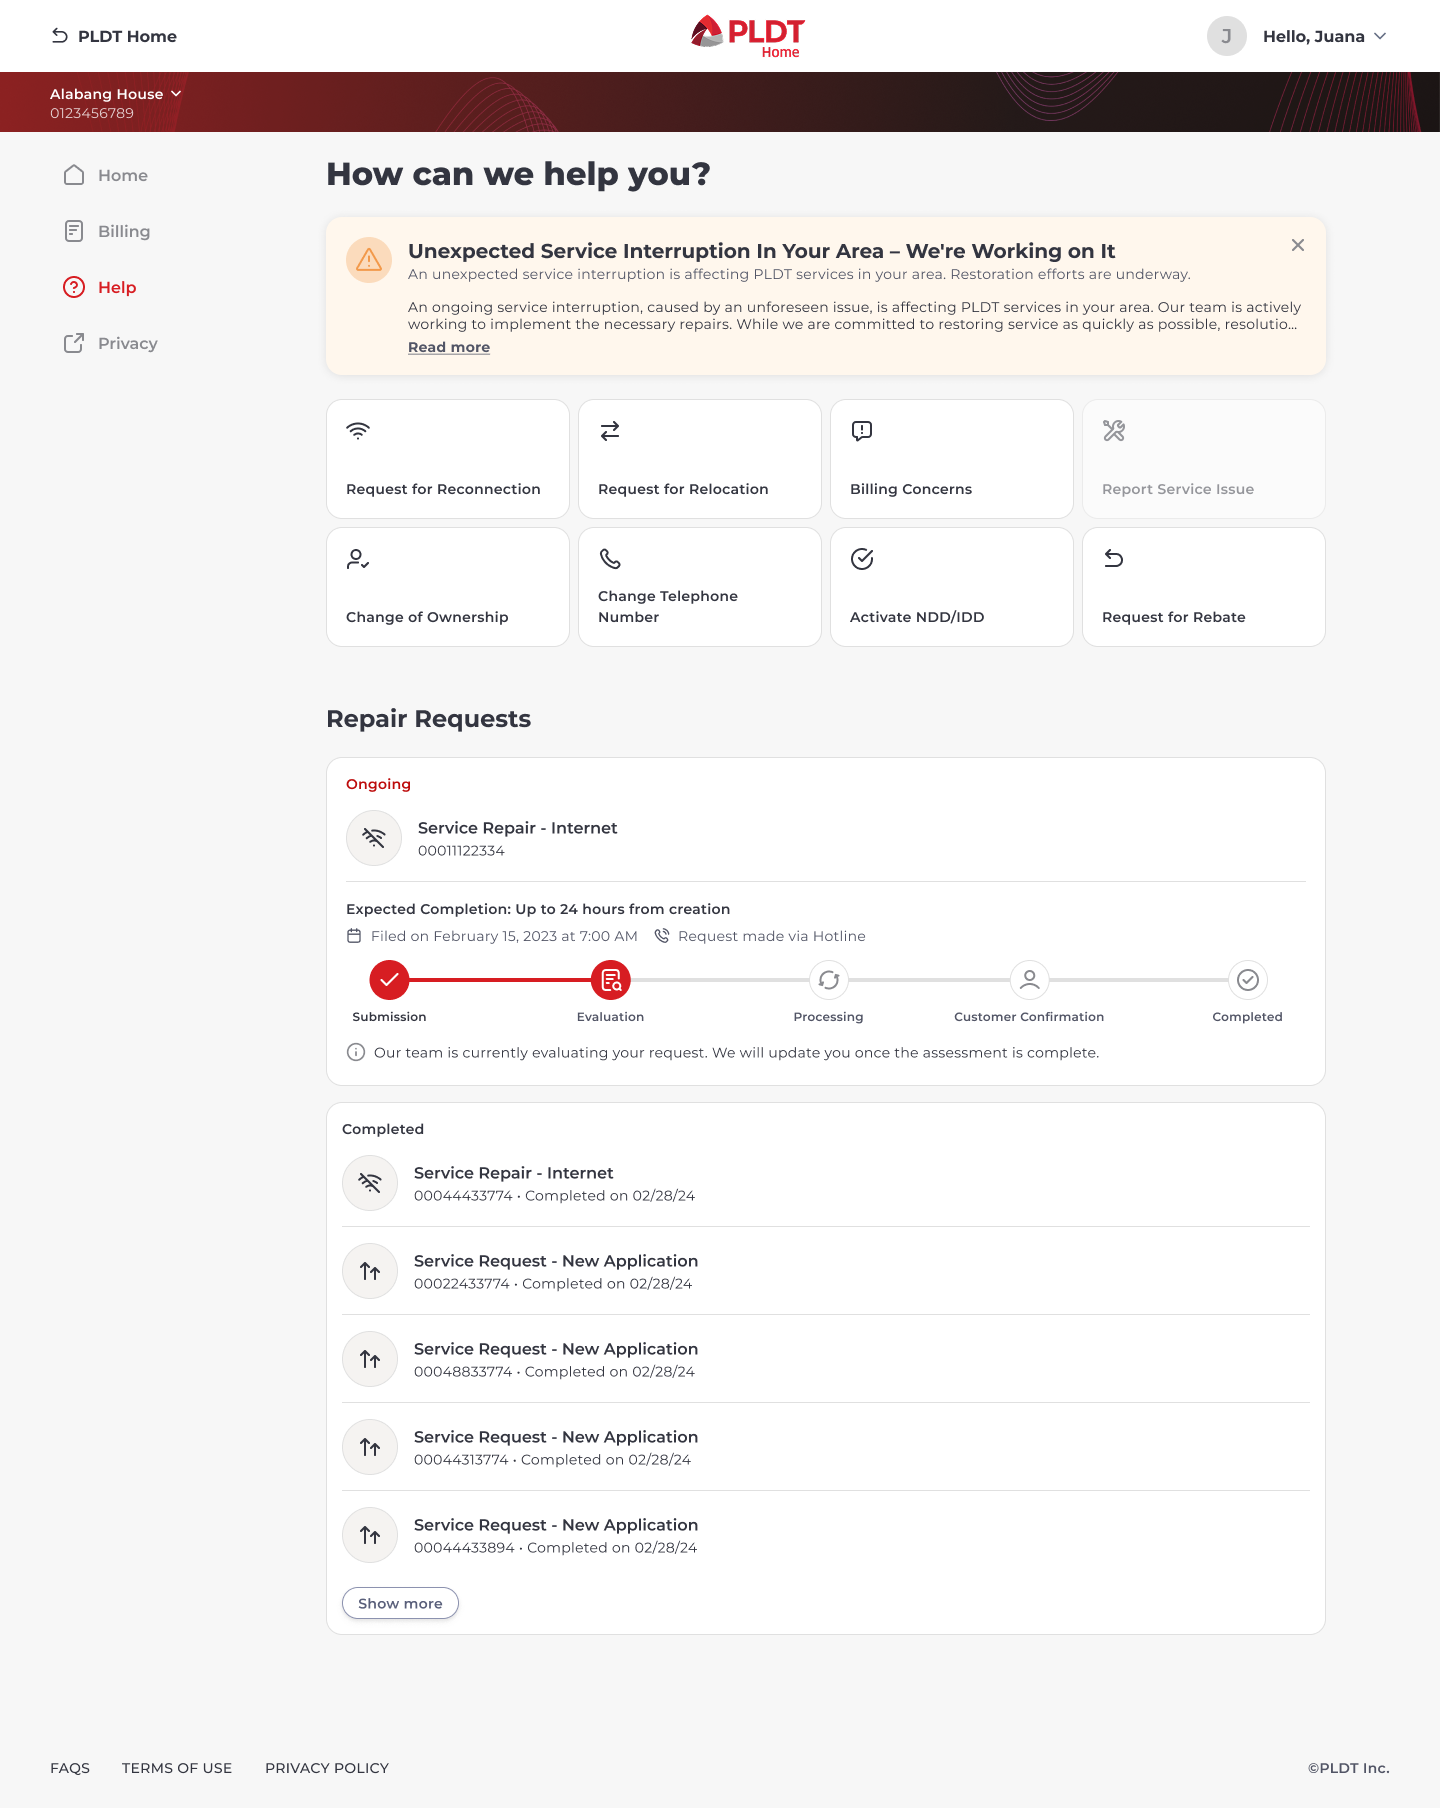Click the Expected Completion text
Image resolution: width=1440 pixels, height=1808 pixels.
tap(538, 909)
